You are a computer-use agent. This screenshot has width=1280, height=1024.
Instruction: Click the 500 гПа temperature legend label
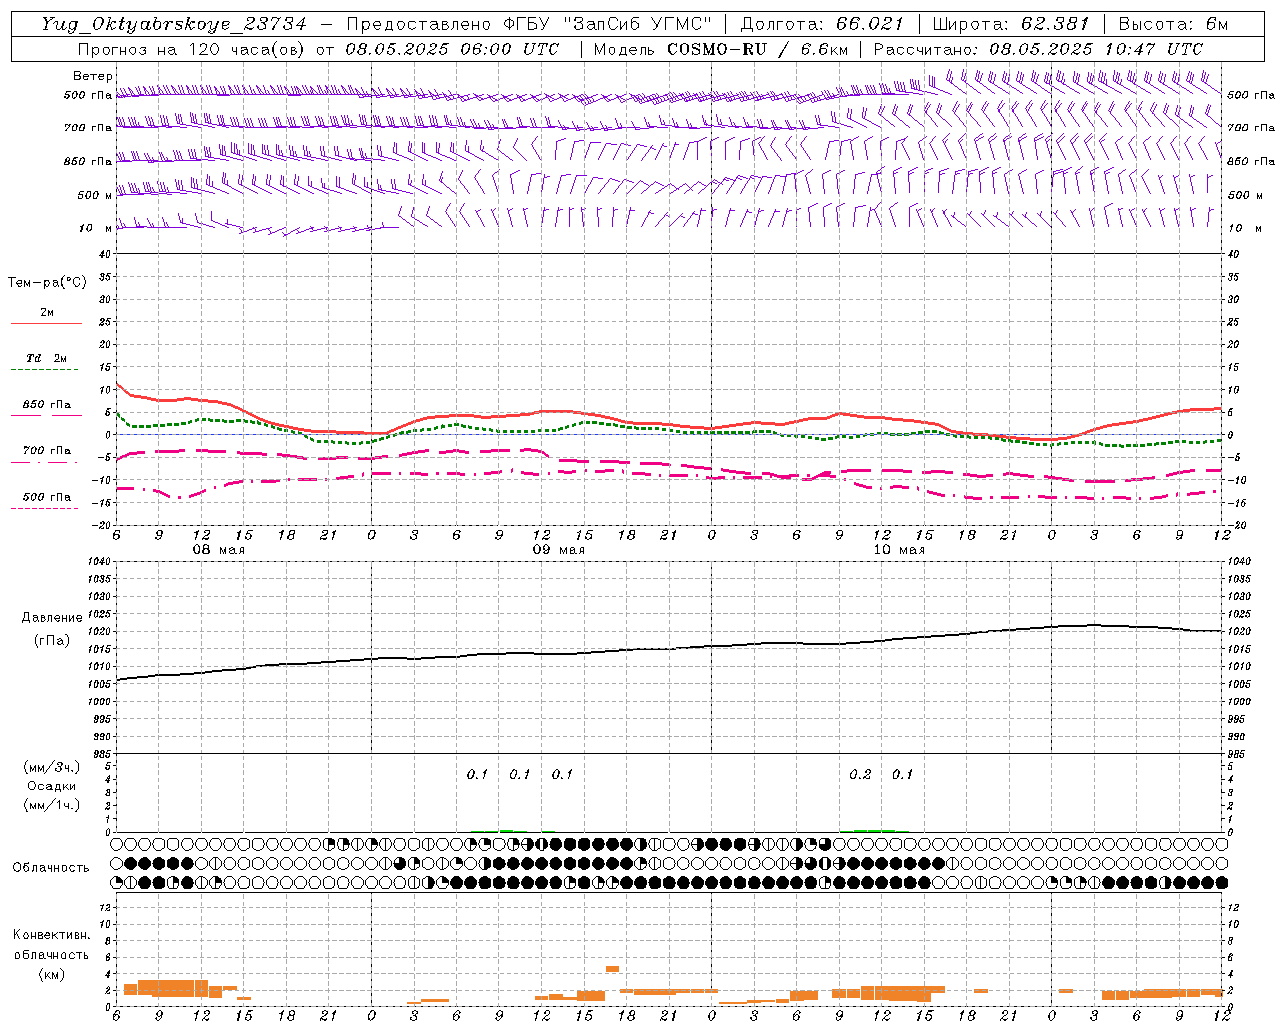pyautogui.click(x=47, y=496)
